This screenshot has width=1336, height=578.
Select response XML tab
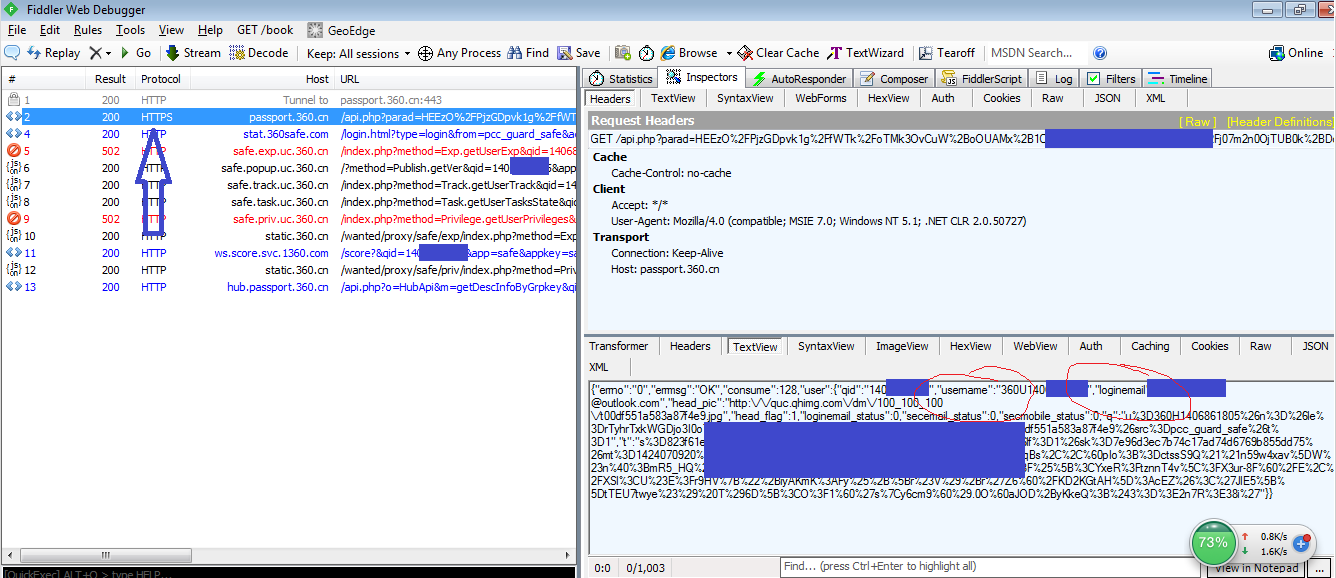[x=599, y=367]
